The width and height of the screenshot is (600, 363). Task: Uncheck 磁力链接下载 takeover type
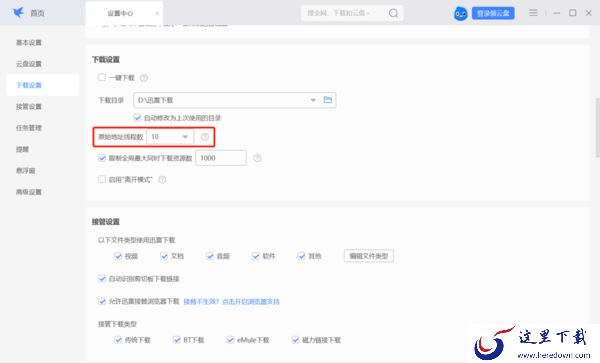[x=295, y=340]
